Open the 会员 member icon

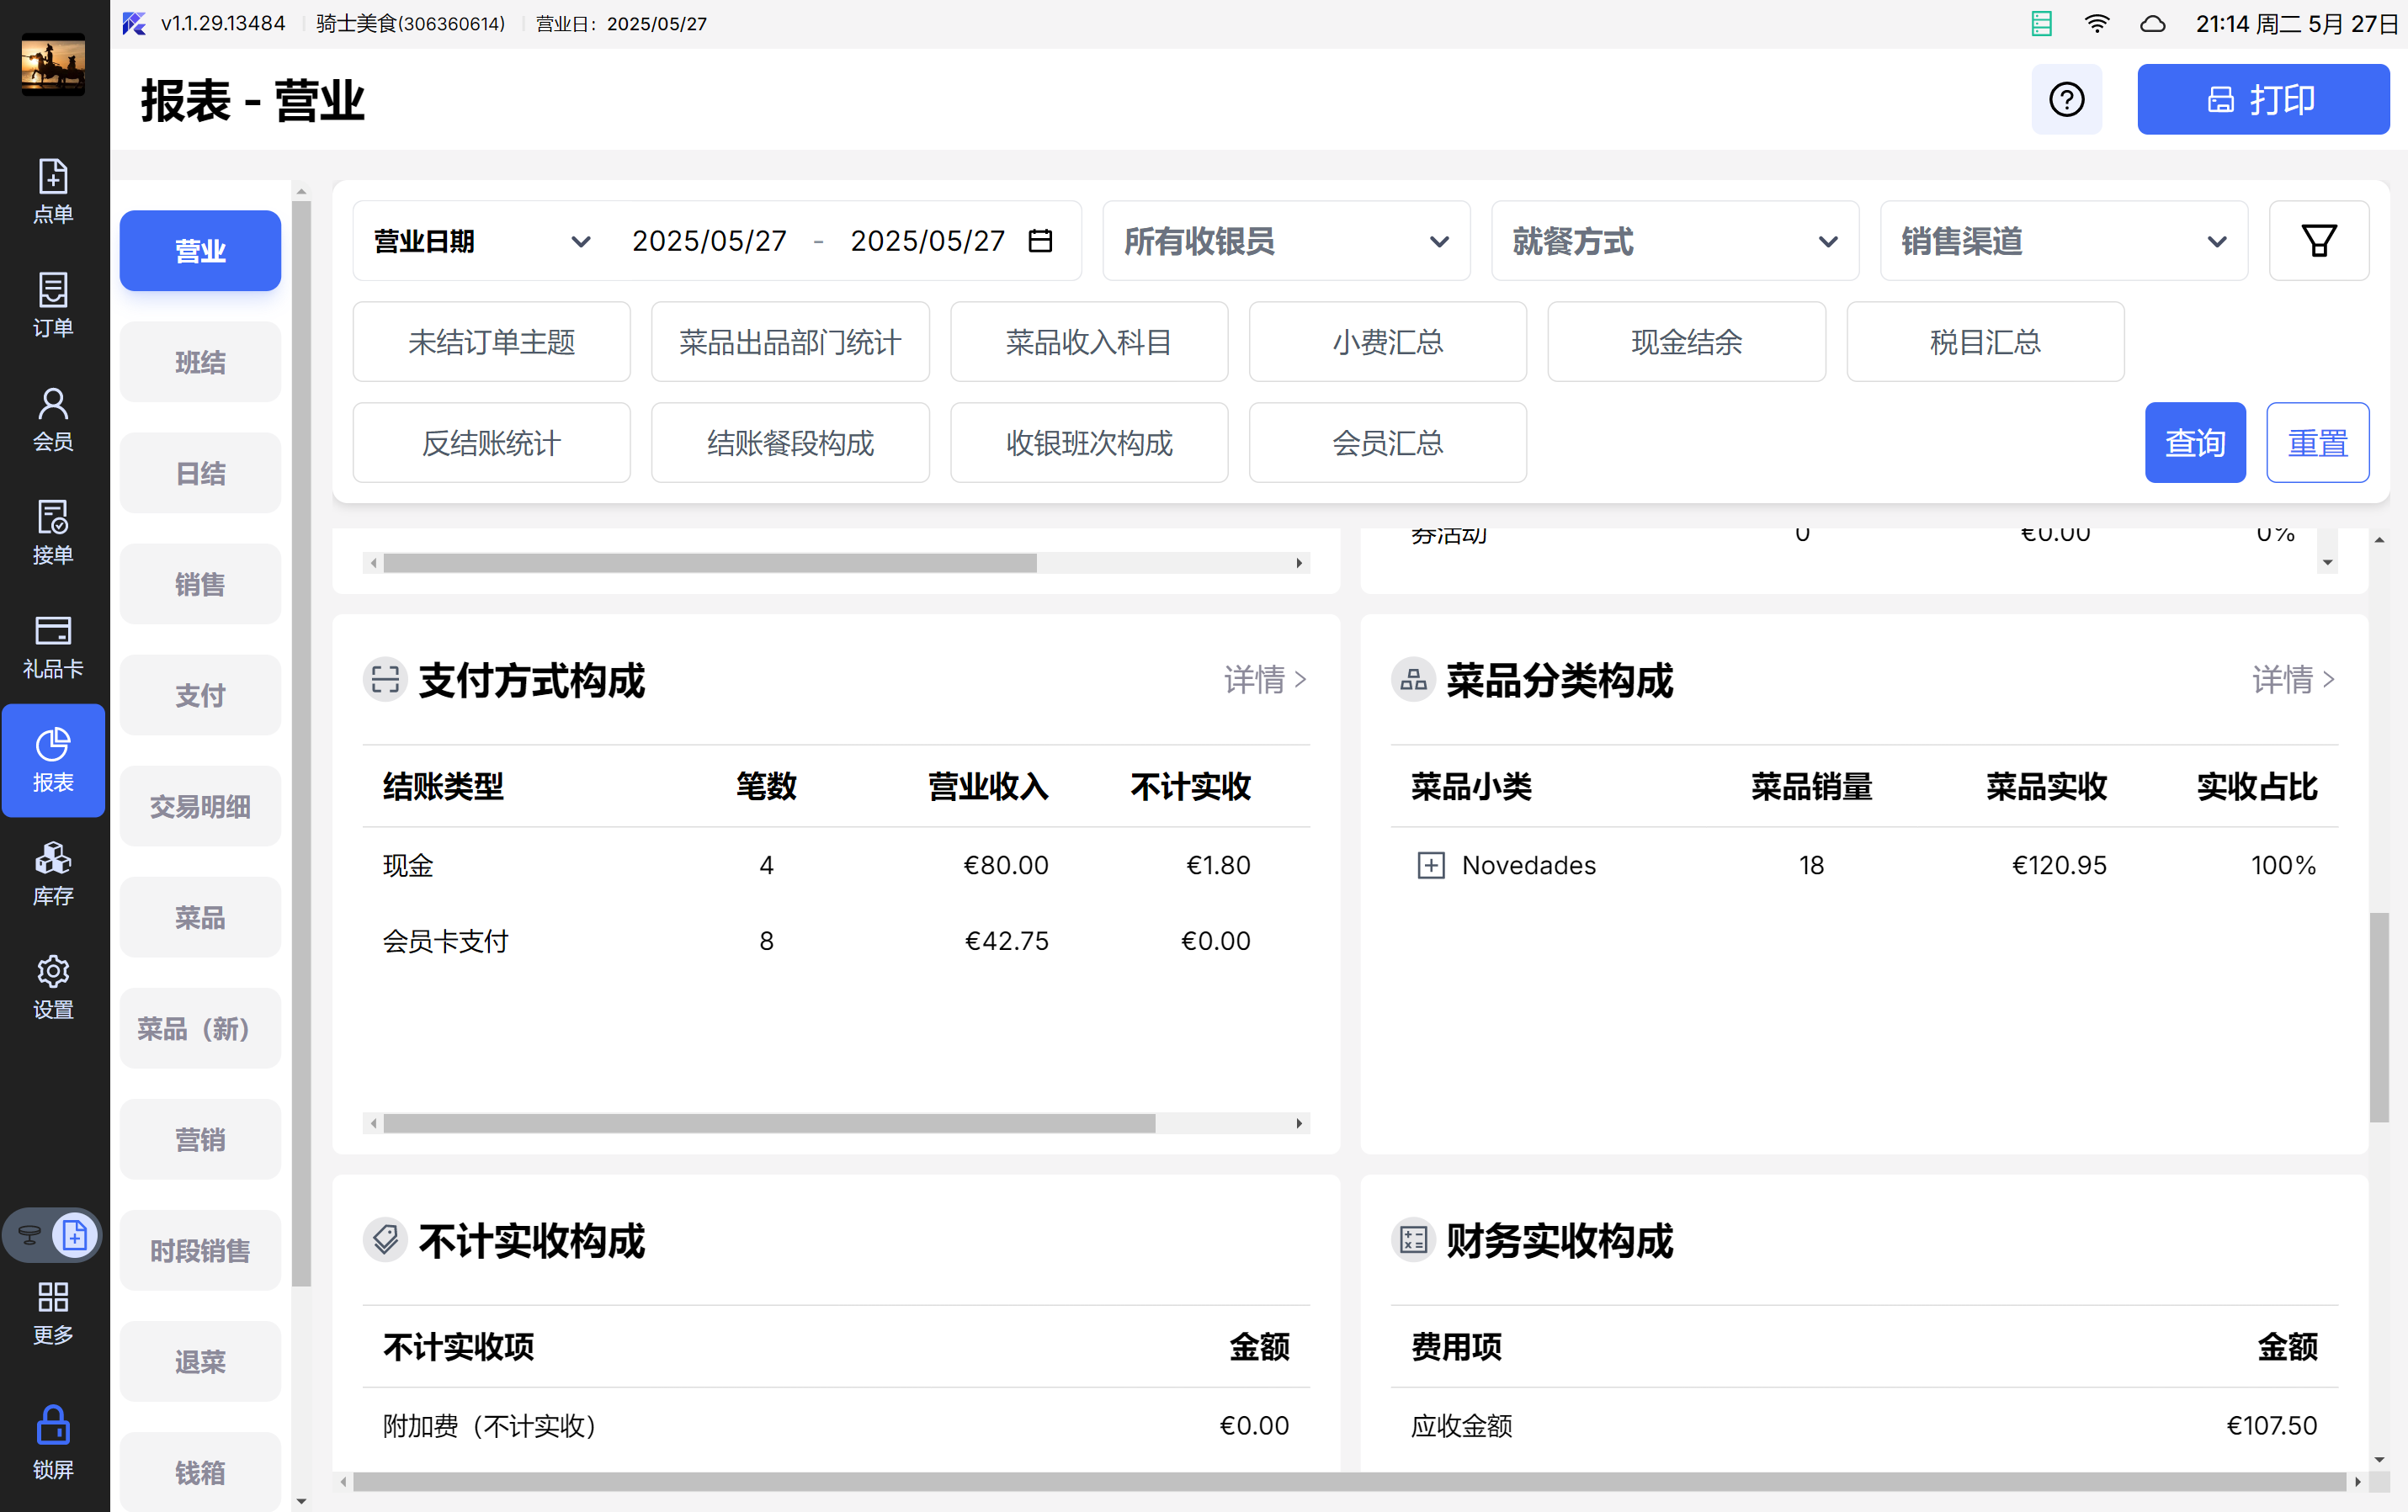pos(53,419)
